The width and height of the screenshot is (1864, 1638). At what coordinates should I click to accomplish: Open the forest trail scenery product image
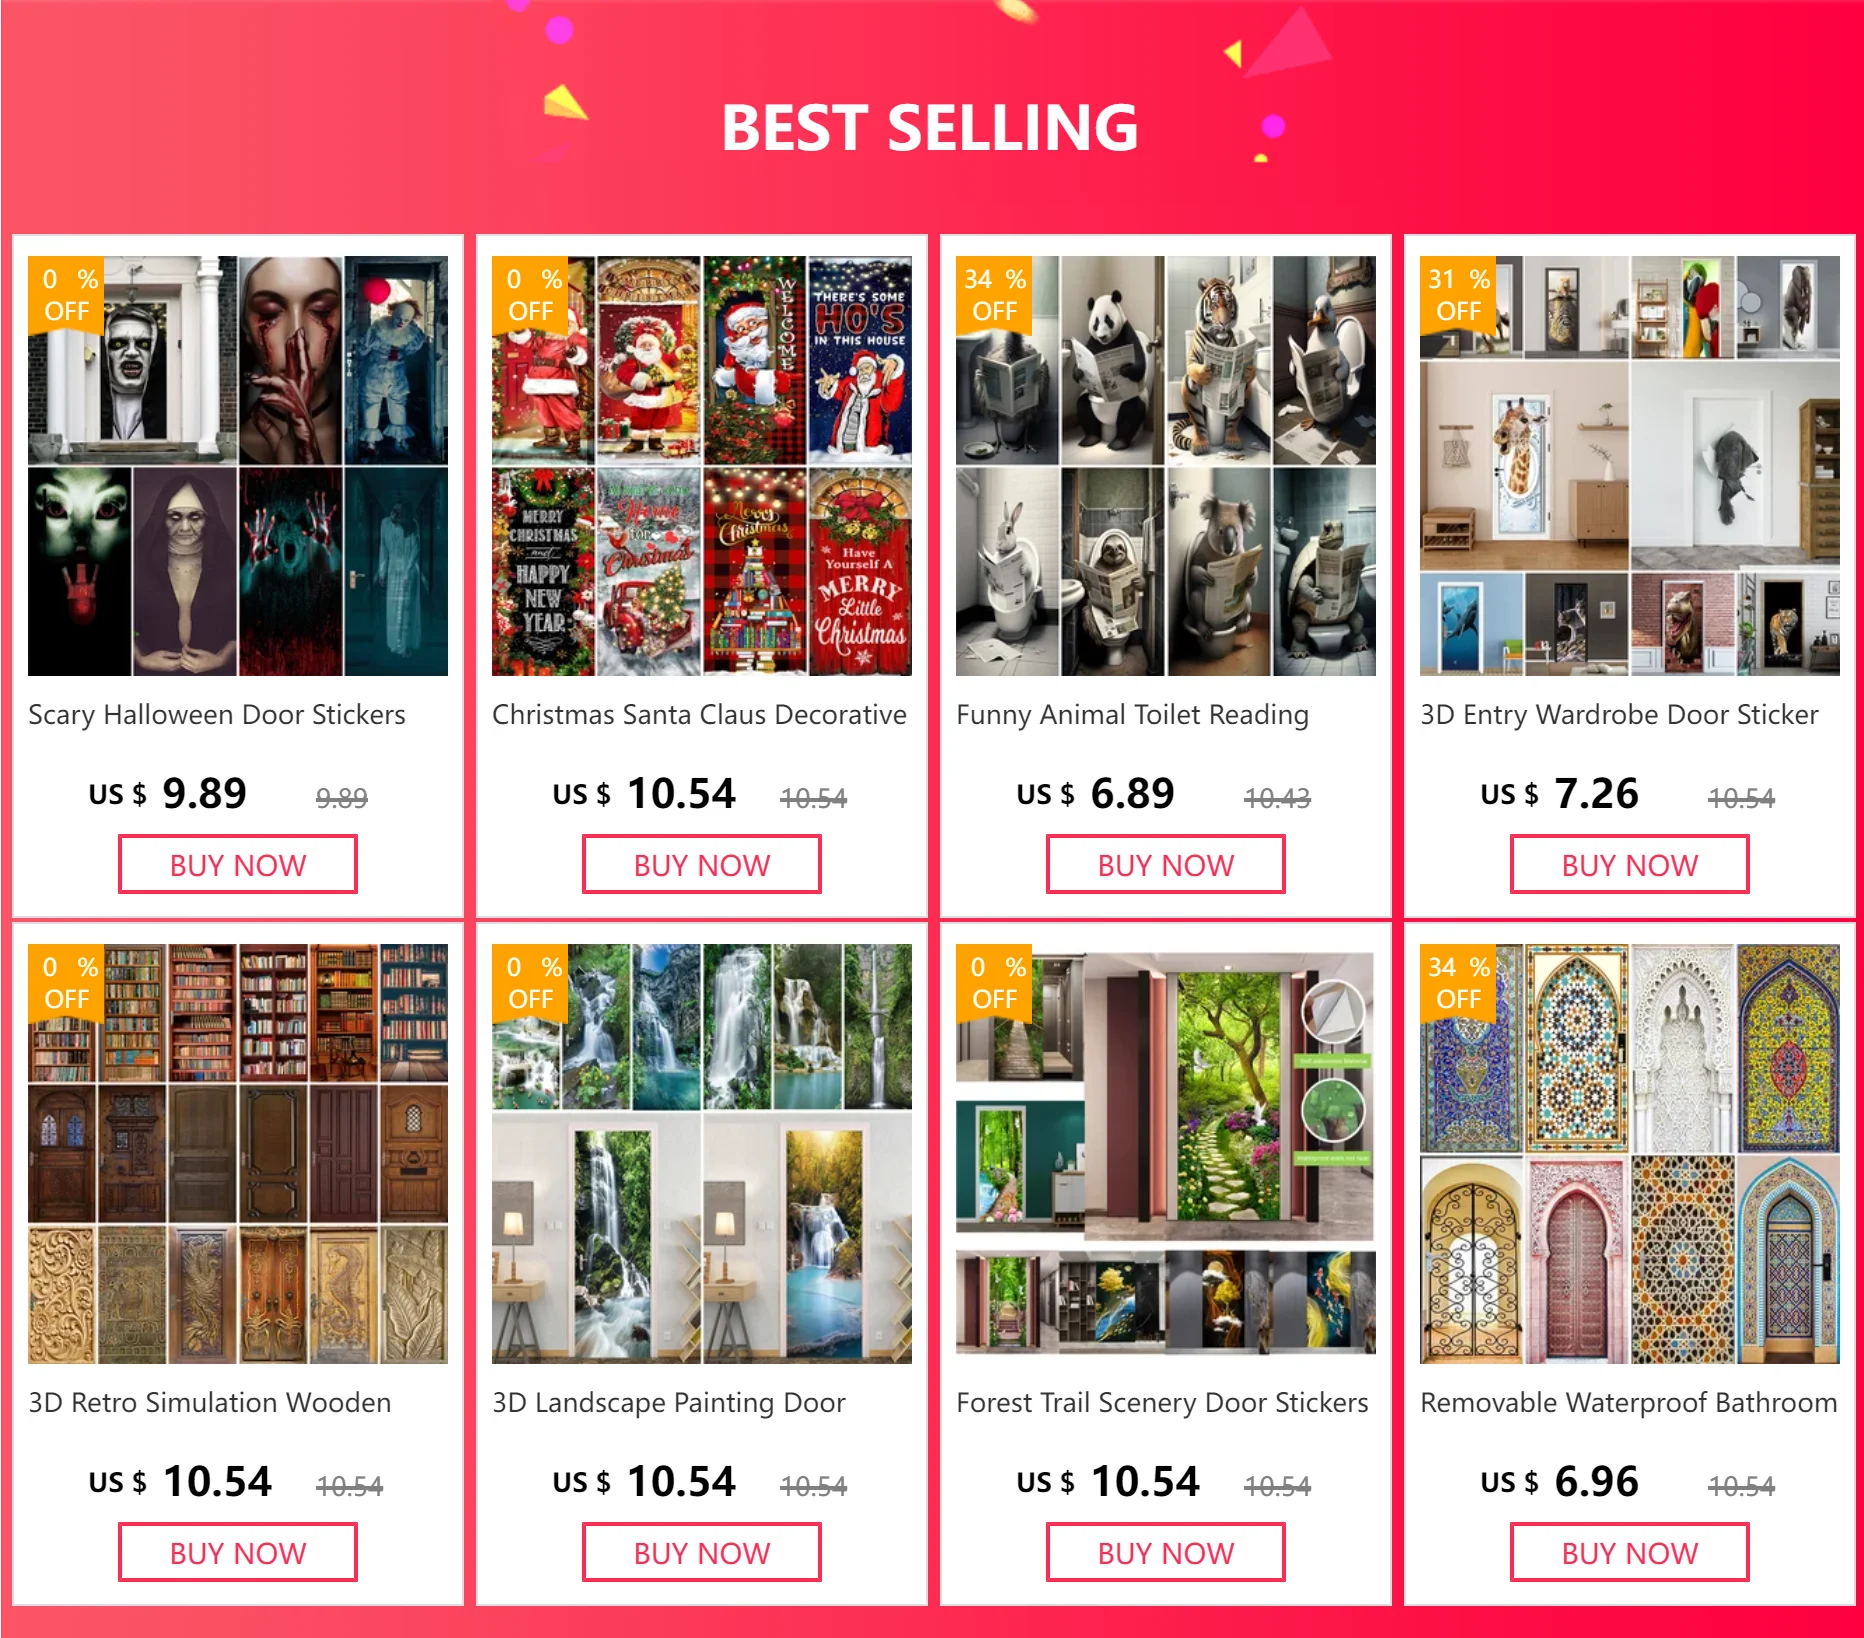tap(1166, 1154)
